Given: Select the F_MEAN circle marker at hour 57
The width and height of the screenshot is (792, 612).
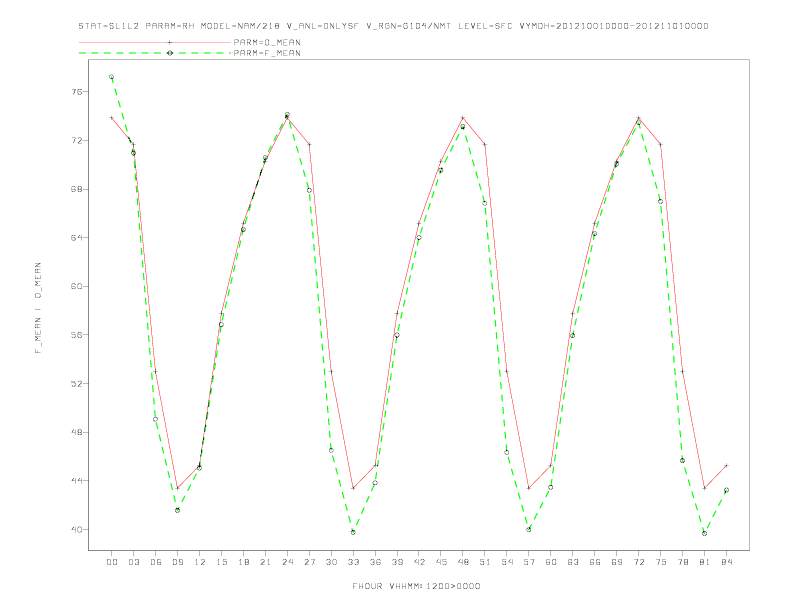Looking at the screenshot, I should [529, 530].
